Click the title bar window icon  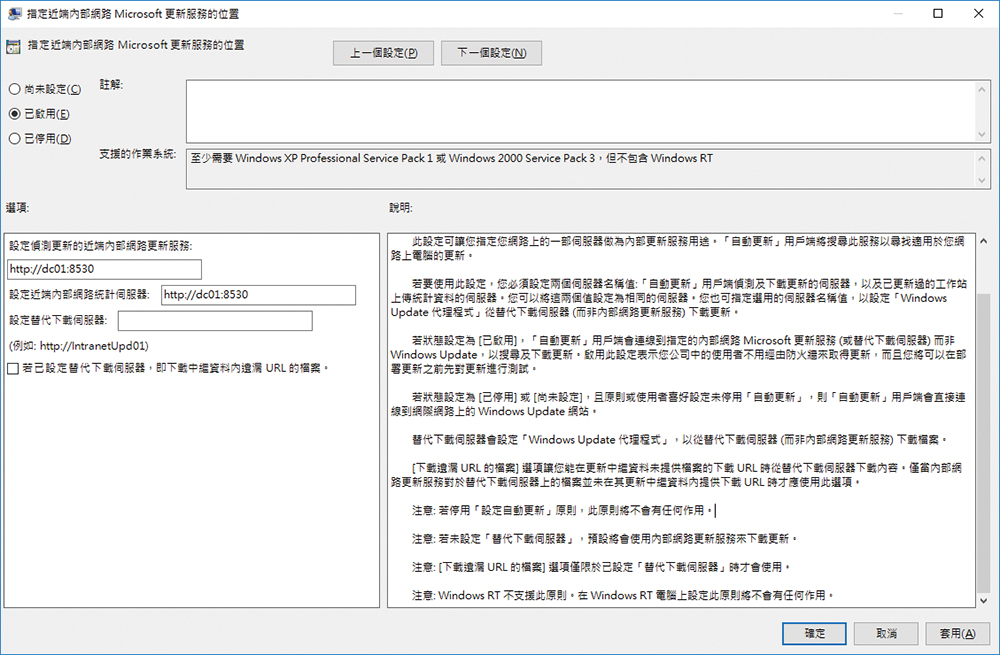coord(14,13)
